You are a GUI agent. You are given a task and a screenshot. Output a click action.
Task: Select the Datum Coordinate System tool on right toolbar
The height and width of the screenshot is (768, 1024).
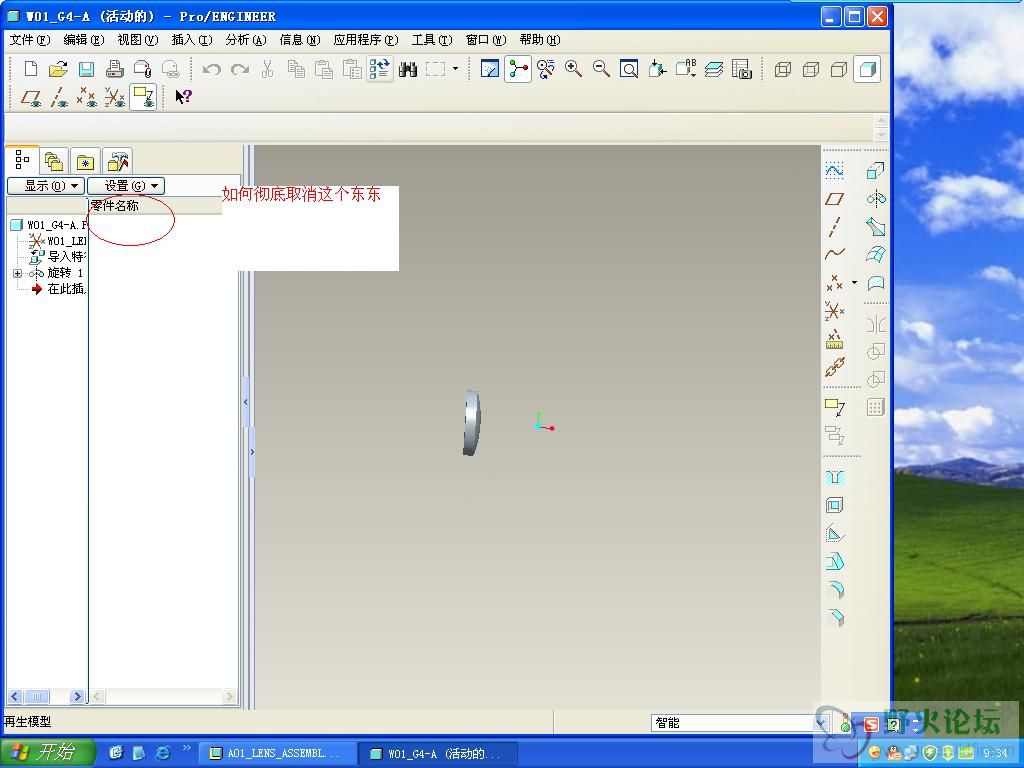tap(835, 311)
